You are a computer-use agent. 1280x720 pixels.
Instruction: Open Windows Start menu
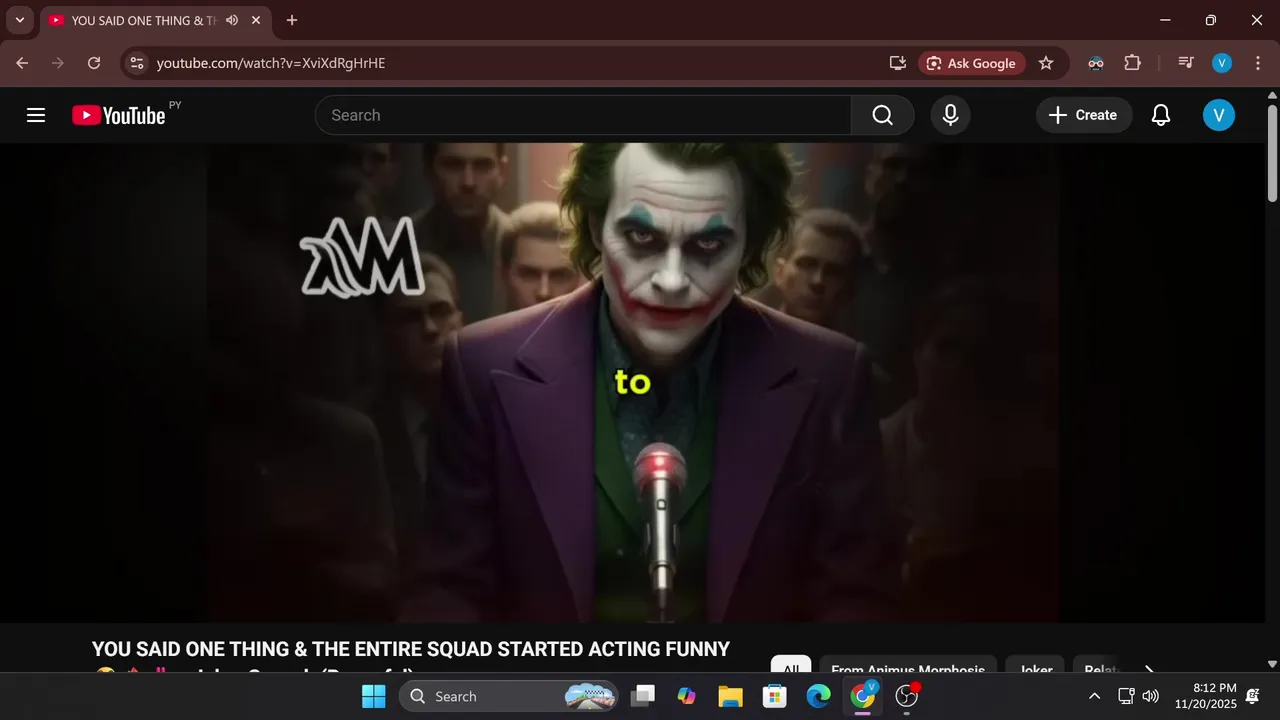[x=374, y=696]
